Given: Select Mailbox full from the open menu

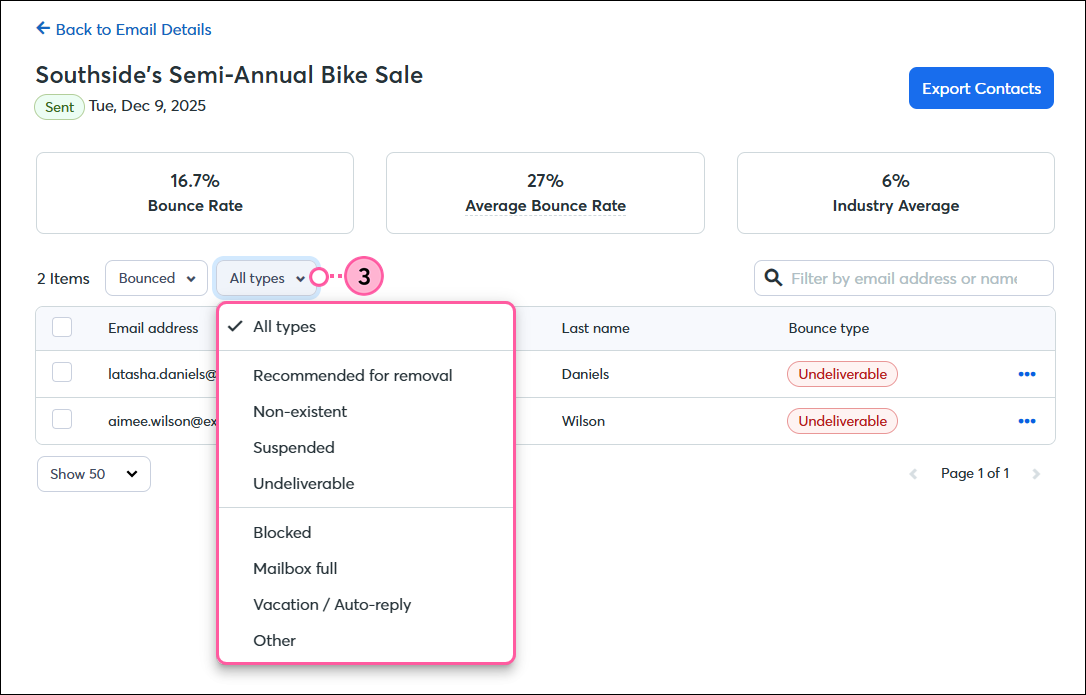Looking at the screenshot, I should [294, 567].
